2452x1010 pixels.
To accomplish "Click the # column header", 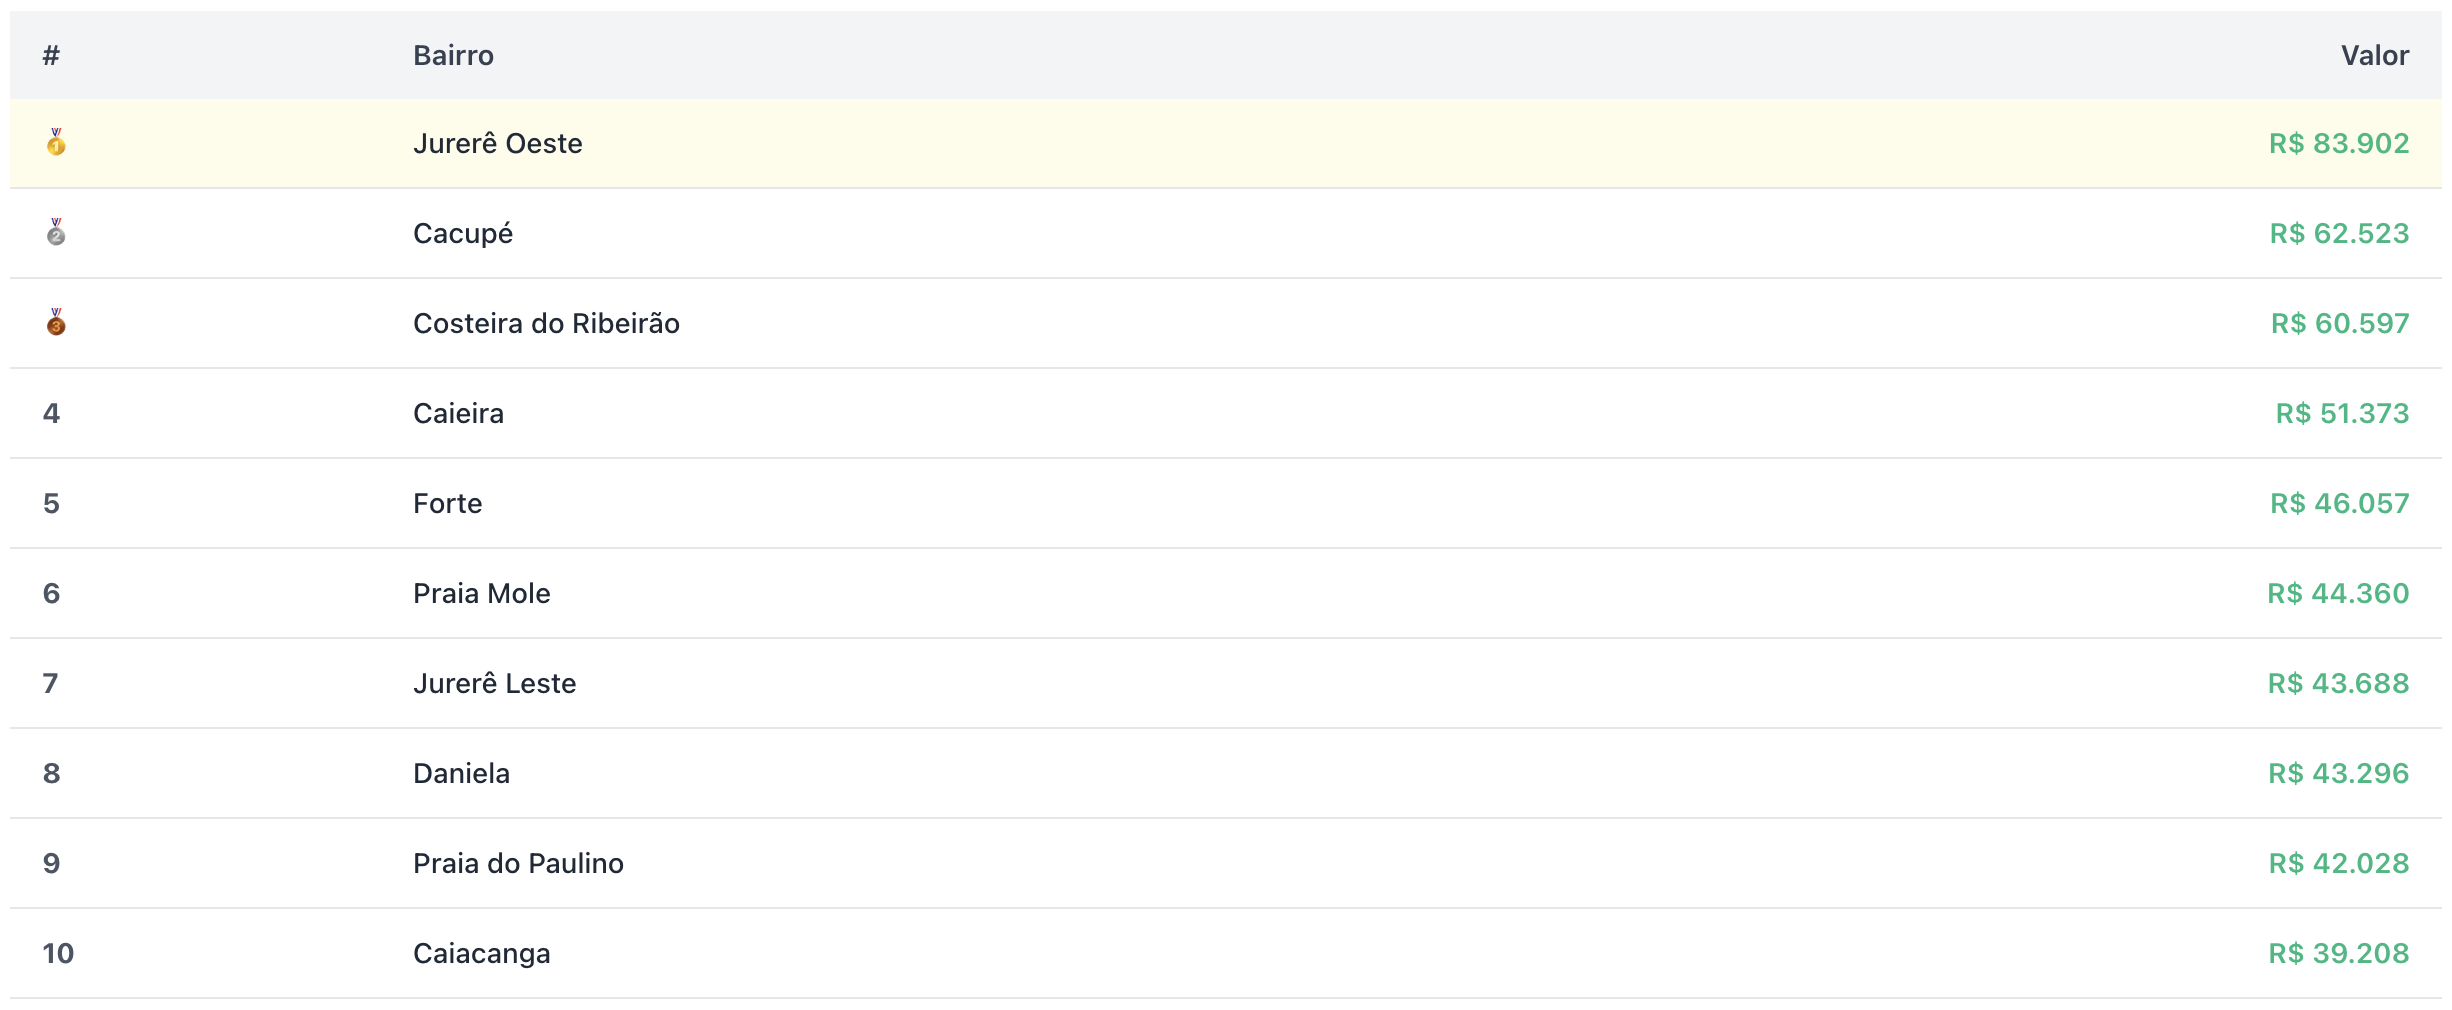I will click(x=51, y=56).
